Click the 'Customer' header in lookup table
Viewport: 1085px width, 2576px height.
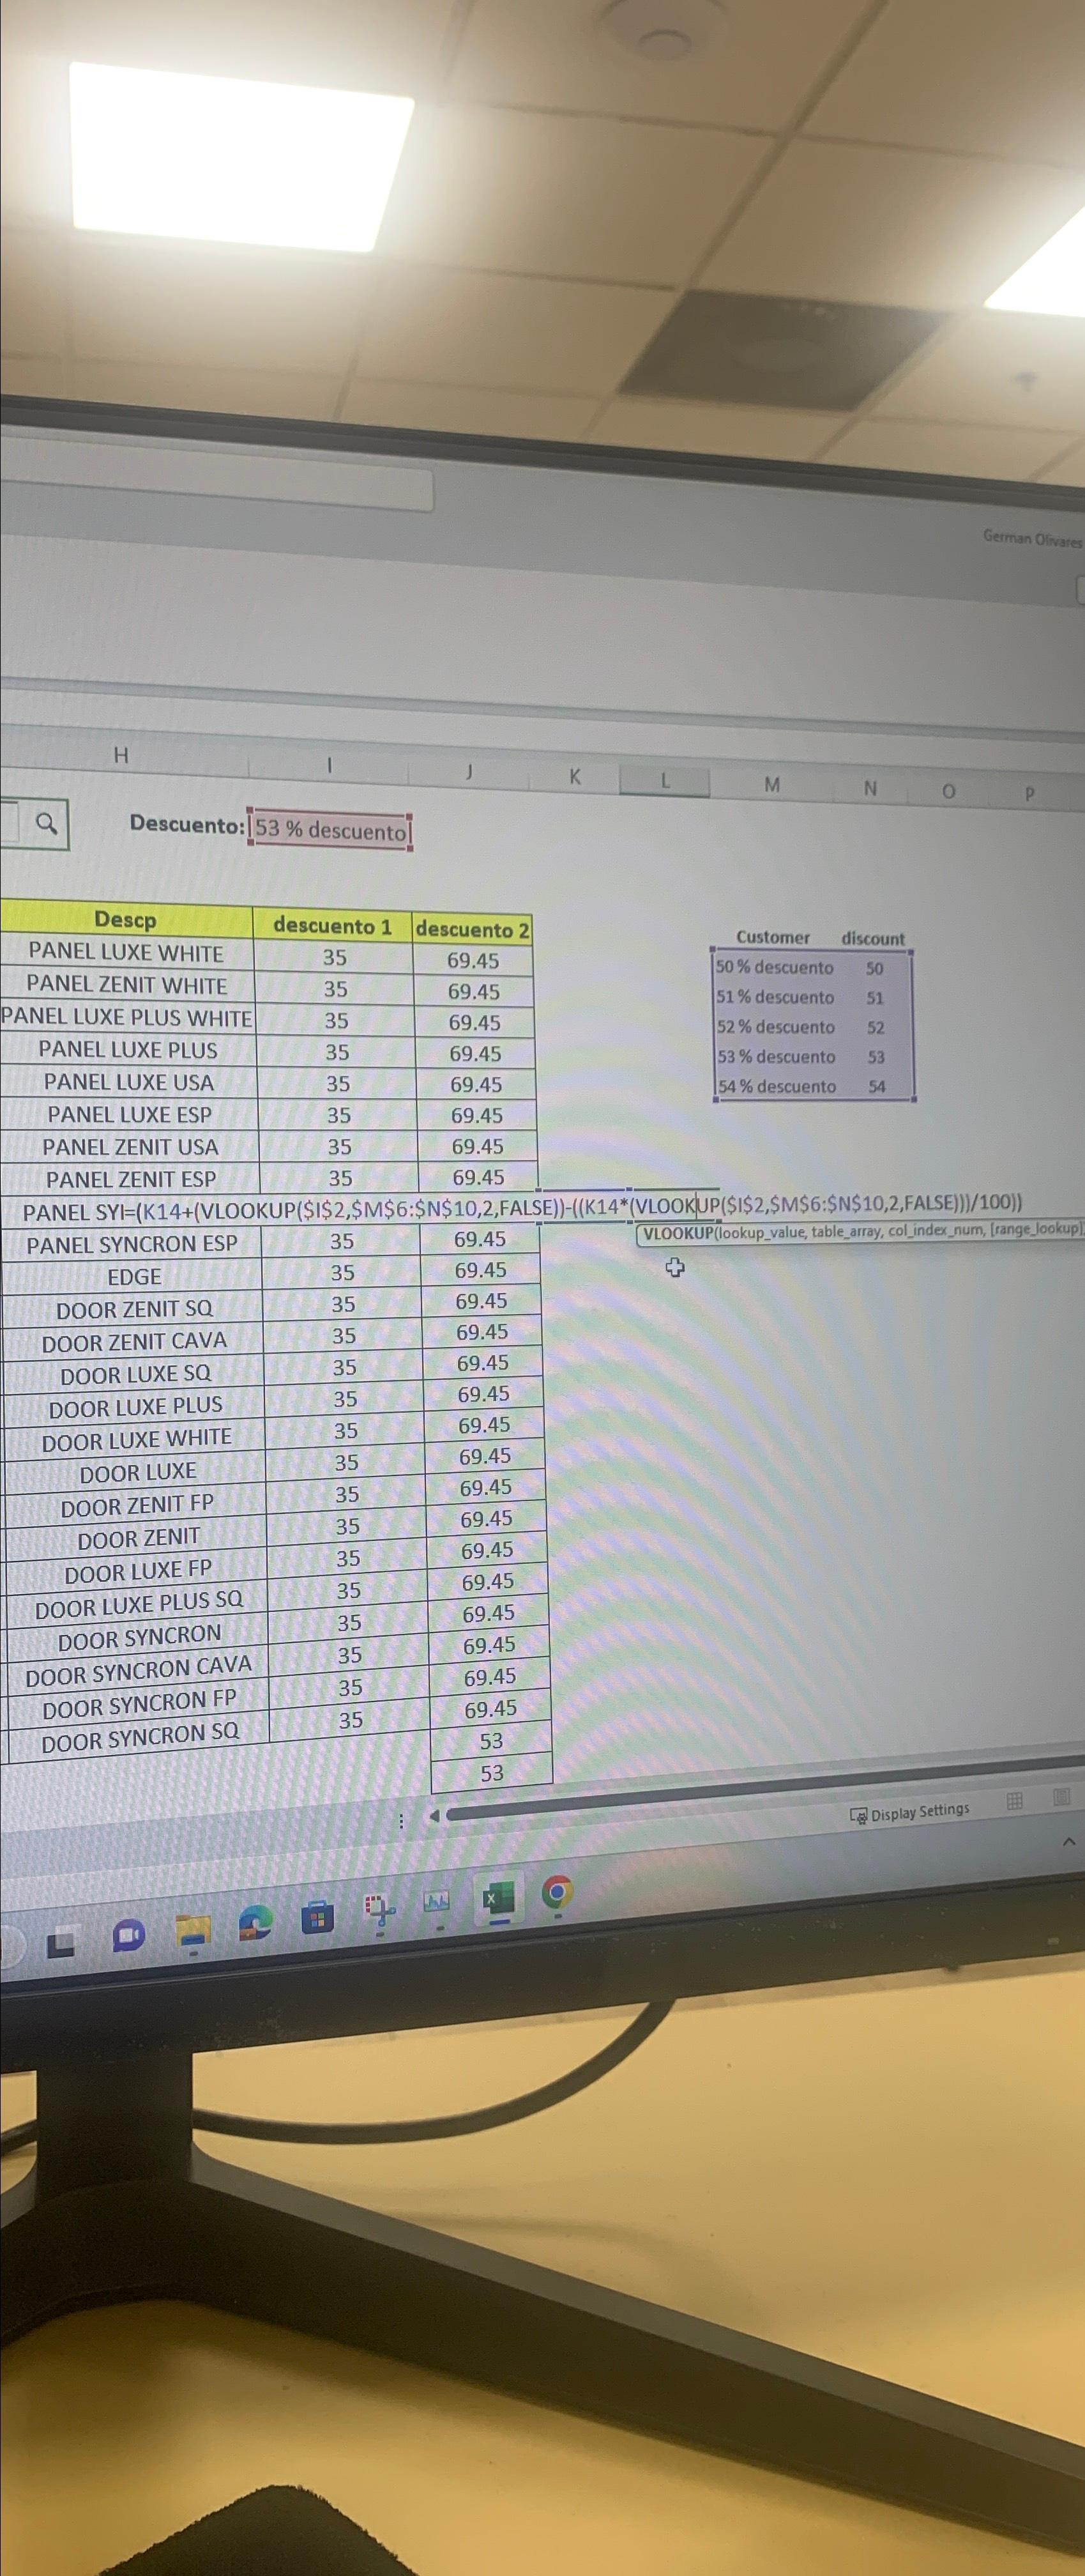click(x=773, y=937)
